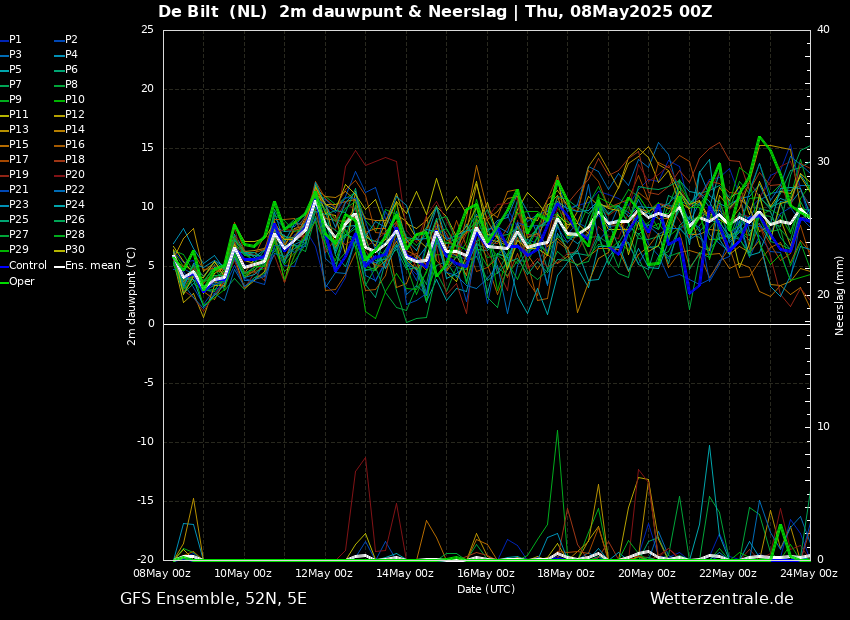Click legend item P30
Viewport: 850px width, 620px height.
[70, 249]
